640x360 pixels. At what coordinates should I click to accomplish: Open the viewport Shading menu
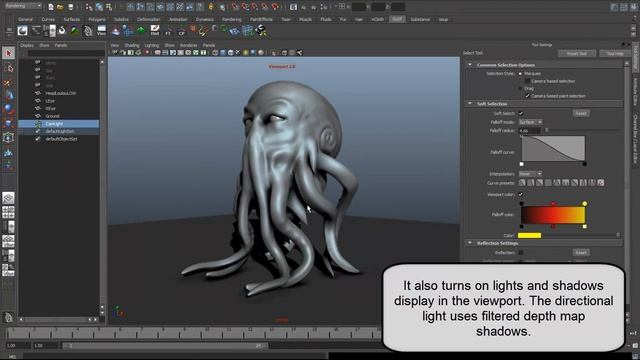132,45
